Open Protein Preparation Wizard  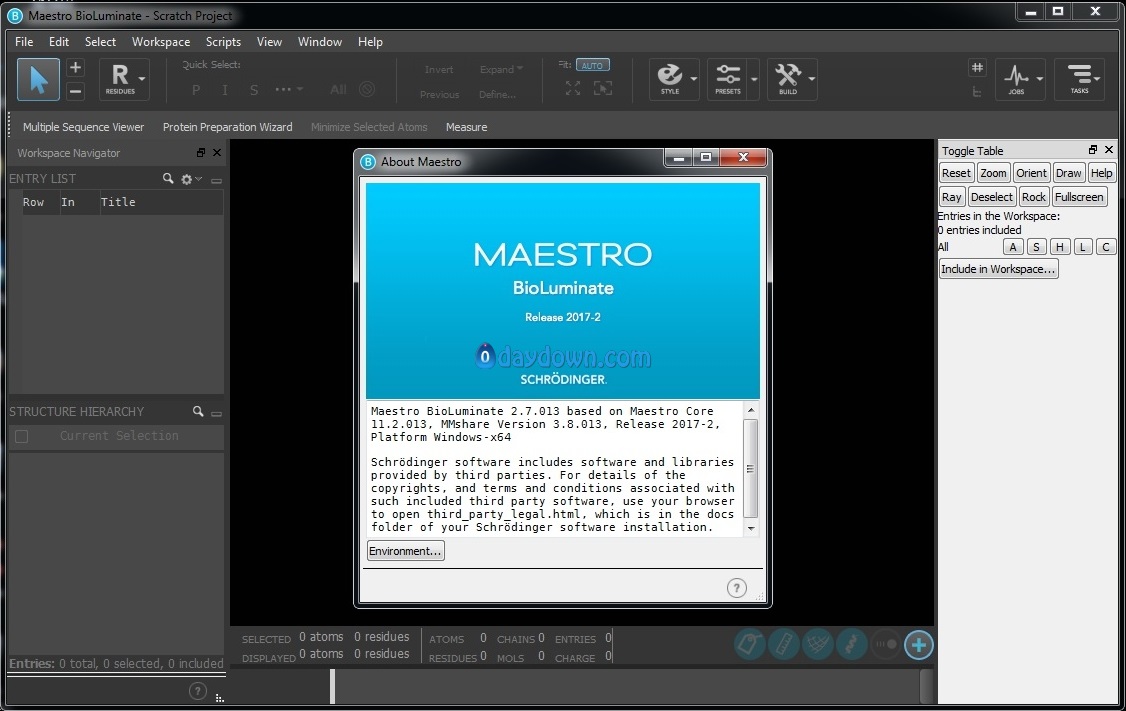pyautogui.click(x=228, y=127)
